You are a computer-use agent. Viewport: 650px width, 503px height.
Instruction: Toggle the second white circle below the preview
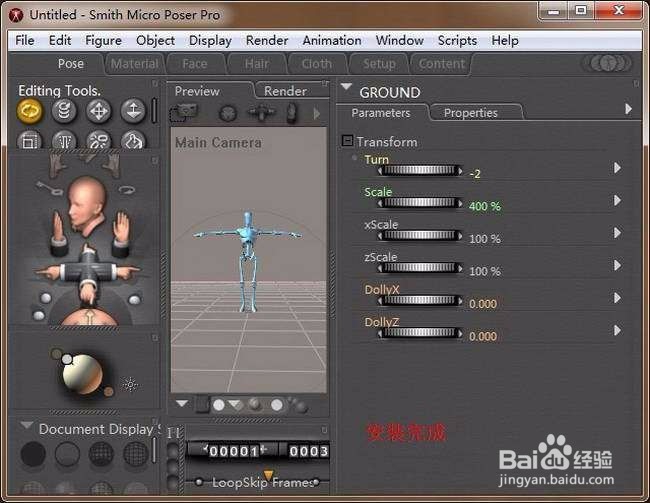click(277, 405)
